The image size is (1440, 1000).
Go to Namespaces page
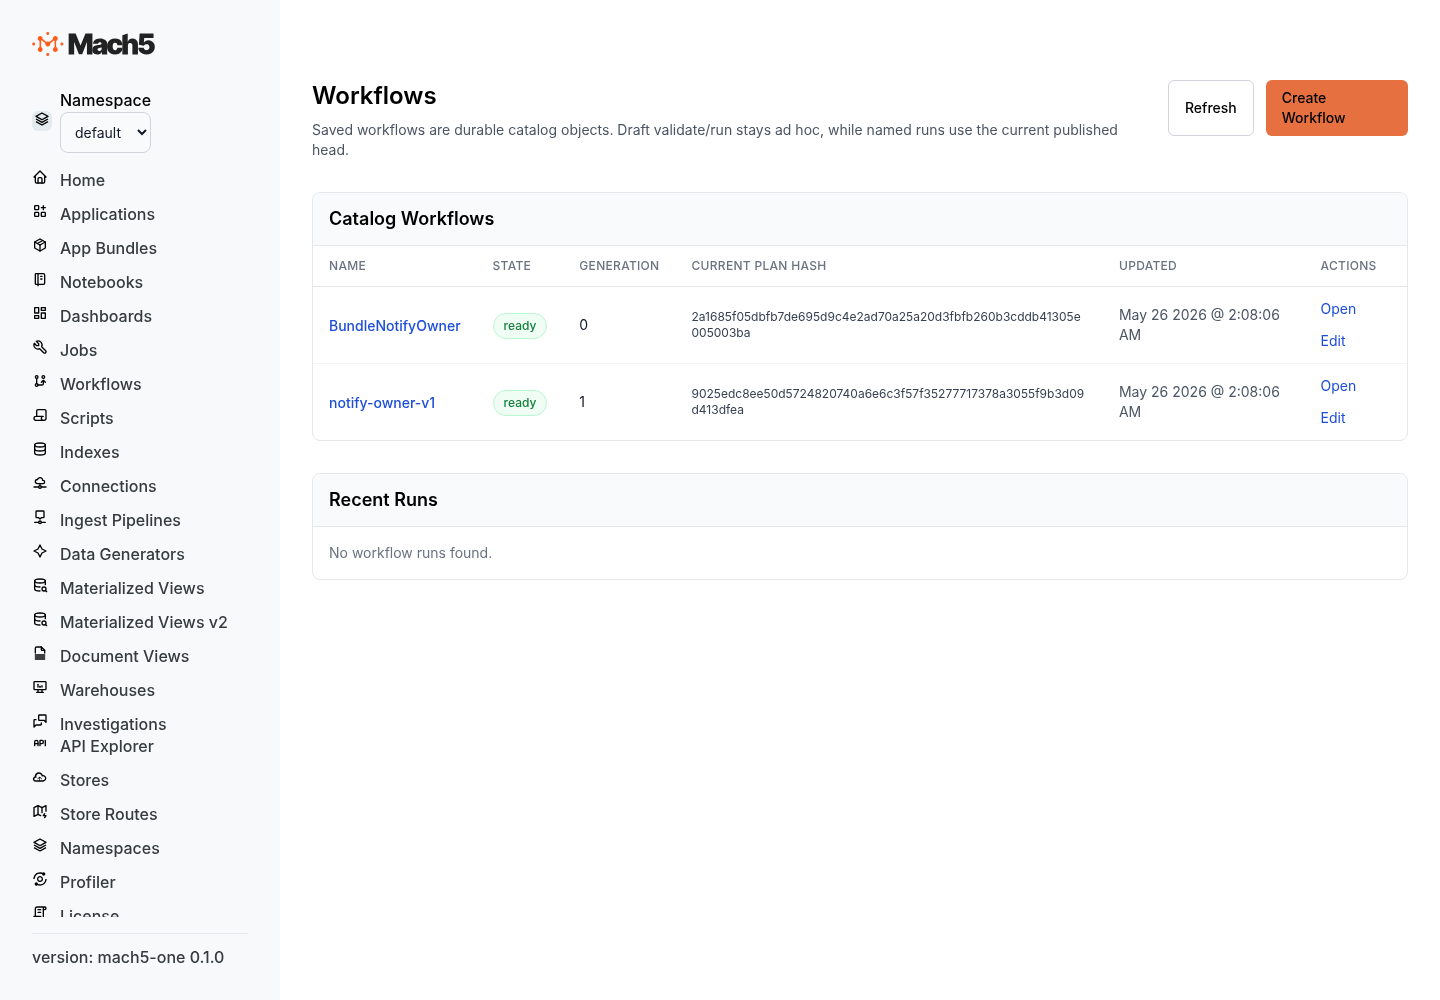click(110, 848)
